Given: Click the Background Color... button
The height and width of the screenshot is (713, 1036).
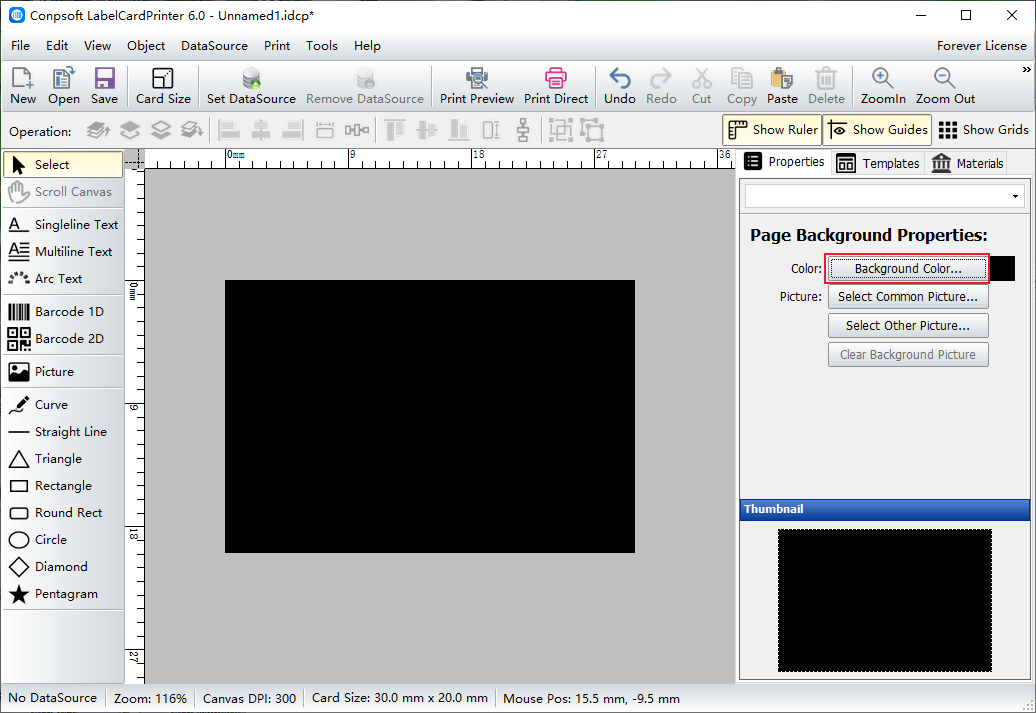Looking at the screenshot, I should (908, 269).
